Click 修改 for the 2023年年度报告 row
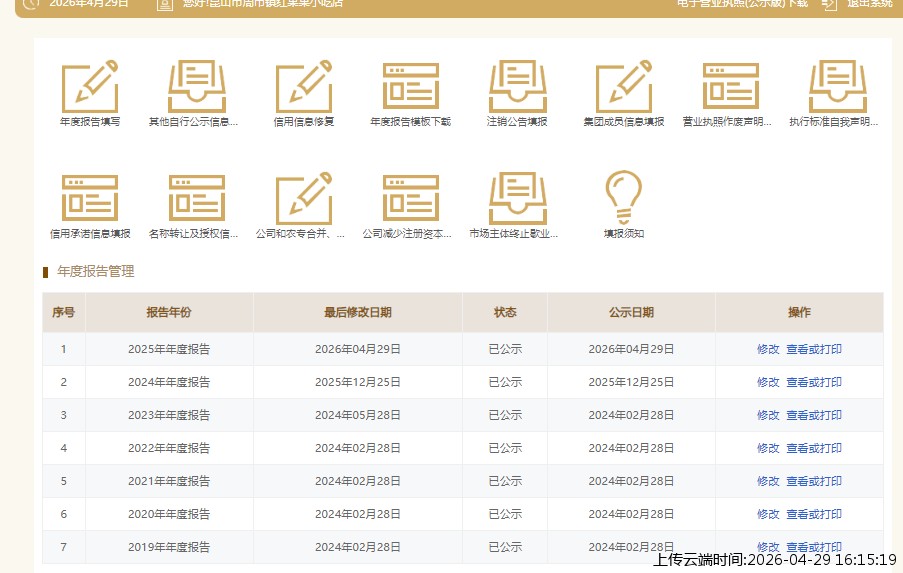Screen dimensions: 903x573 coord(767,415)
